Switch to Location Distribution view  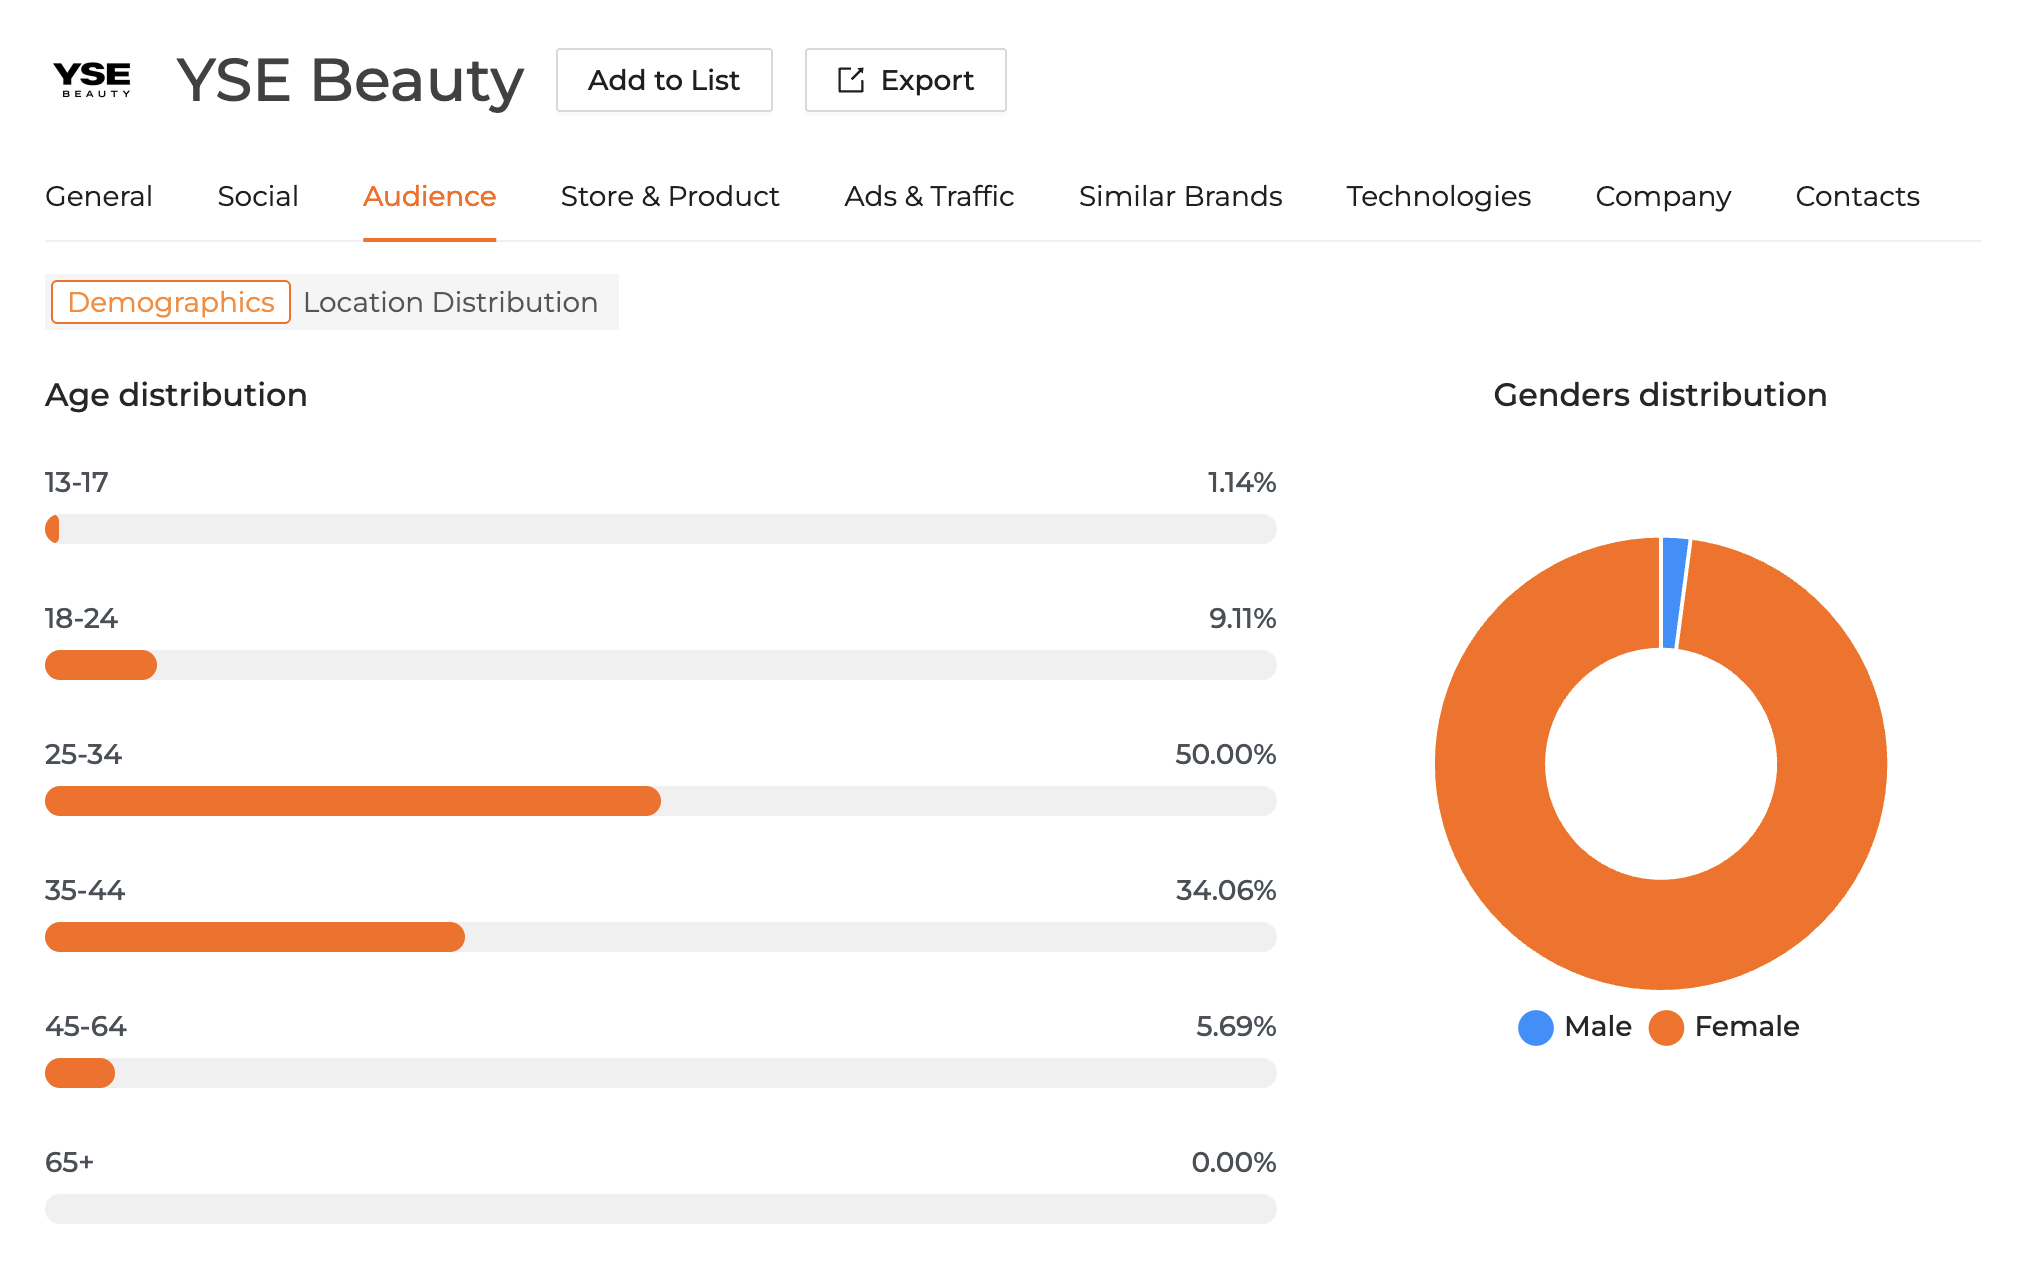(450, 301)
